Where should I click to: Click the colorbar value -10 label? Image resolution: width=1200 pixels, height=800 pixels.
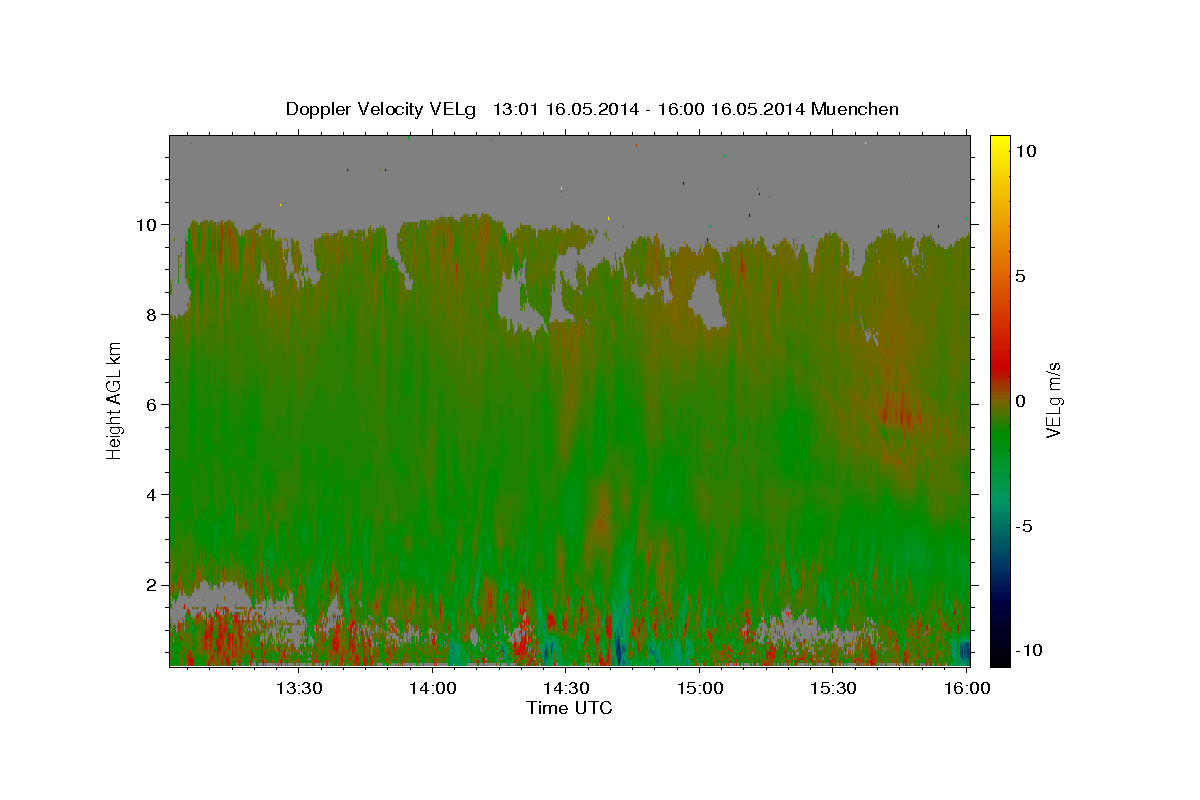[1028, 651]
